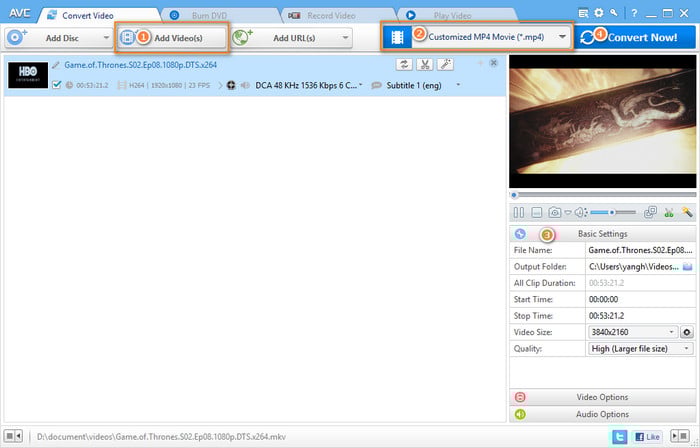Image resolution: width=700 pixels, height=448 pixels.
Task: Click the plus icon on the video row
Action: [481, 63]
